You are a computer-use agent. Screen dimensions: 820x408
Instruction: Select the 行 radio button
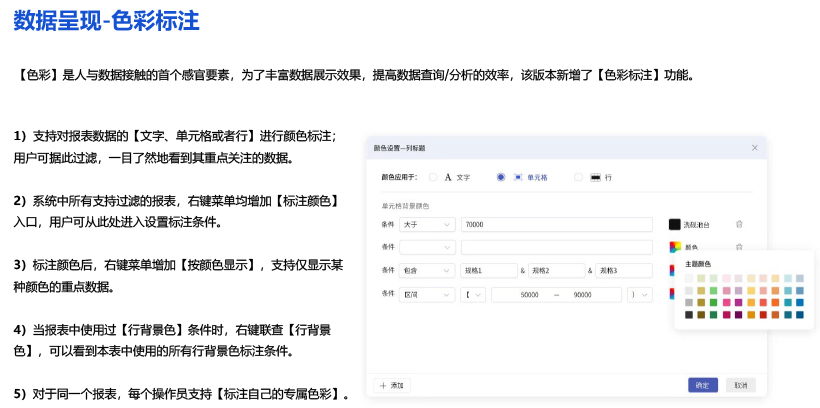pos(578,177)
